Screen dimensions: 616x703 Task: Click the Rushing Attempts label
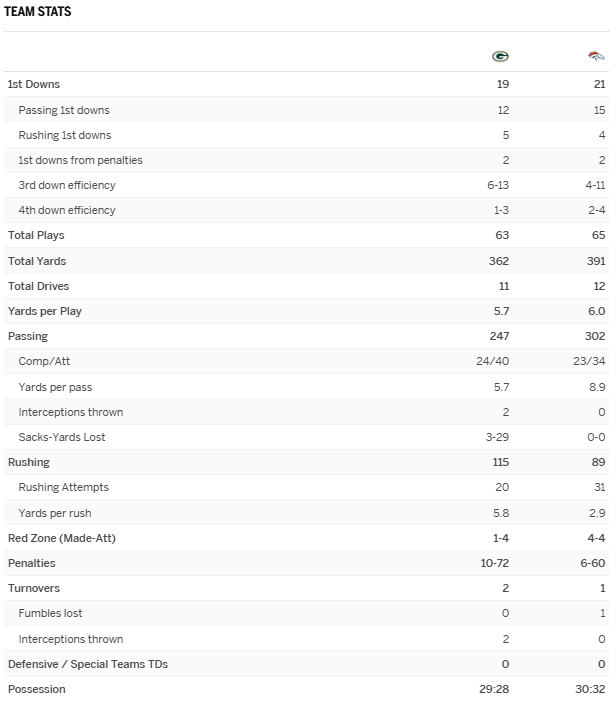[63, 487]
